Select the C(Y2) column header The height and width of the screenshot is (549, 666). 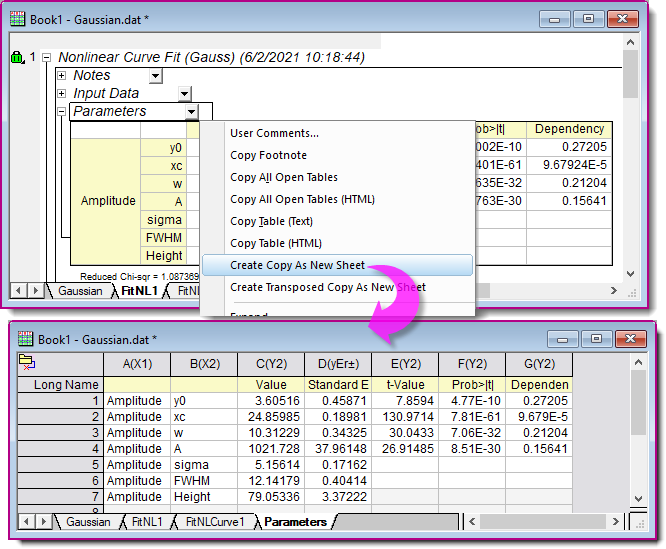271,365
